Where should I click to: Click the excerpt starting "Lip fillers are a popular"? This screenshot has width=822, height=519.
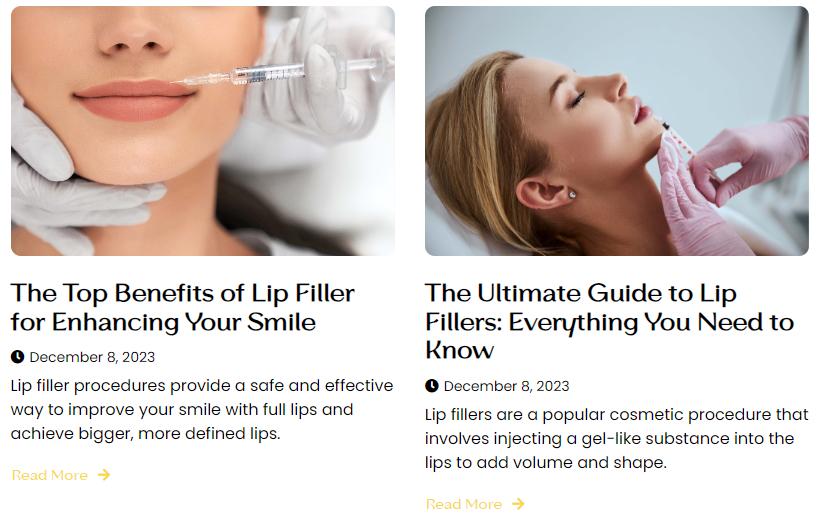point(616,438)
